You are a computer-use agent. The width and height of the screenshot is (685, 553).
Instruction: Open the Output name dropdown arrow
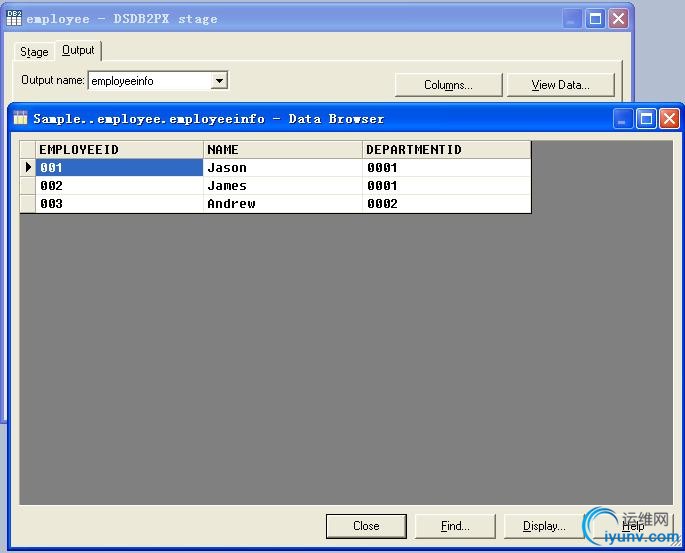tap(219, 81)
